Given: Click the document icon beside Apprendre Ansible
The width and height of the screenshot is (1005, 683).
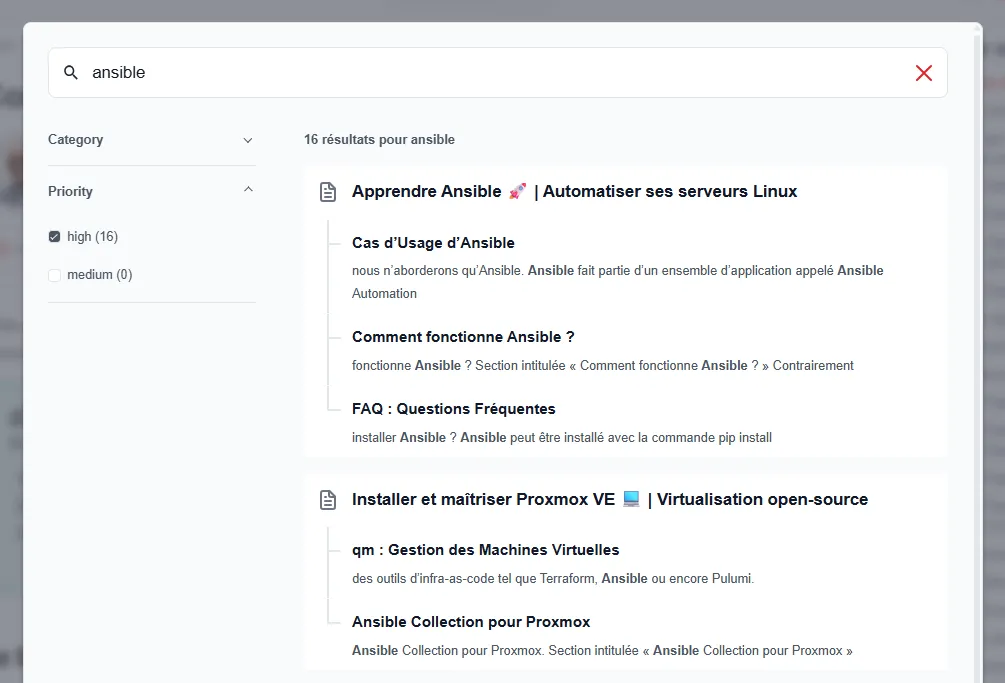Looking at the screenshot, I should click(328, 191).
